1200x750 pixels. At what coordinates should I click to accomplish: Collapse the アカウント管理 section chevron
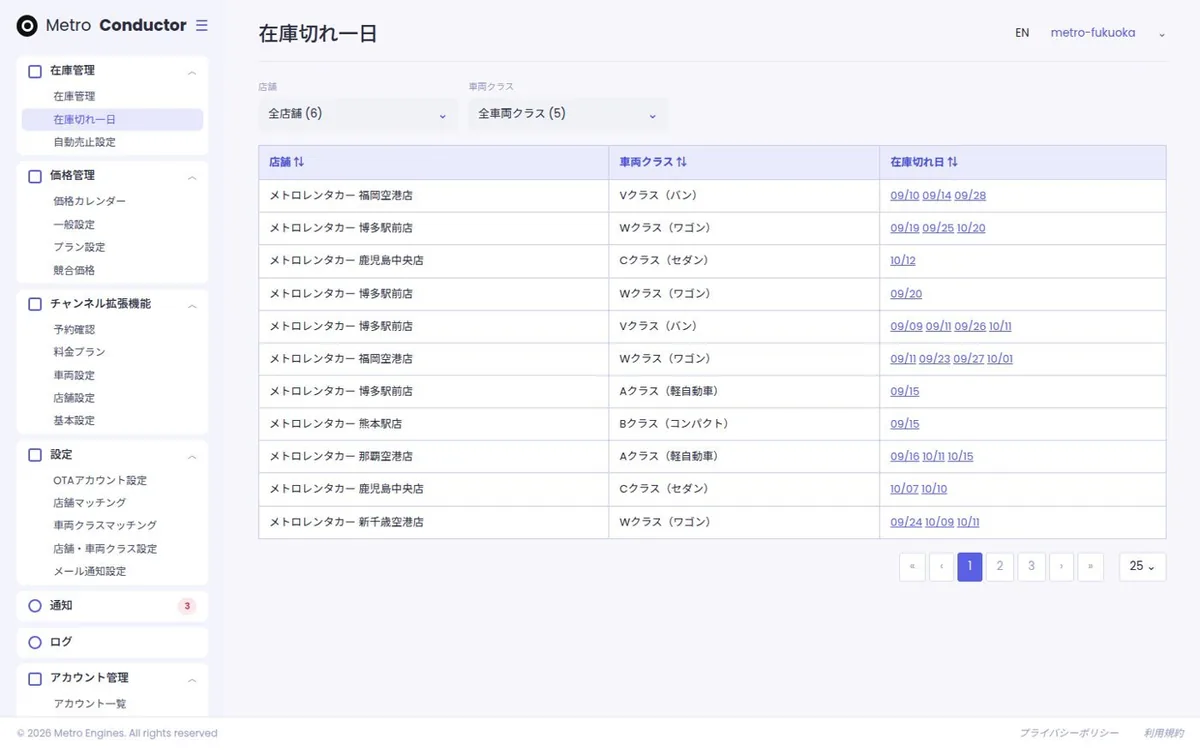pyautogui.click(x=192, y=679)
